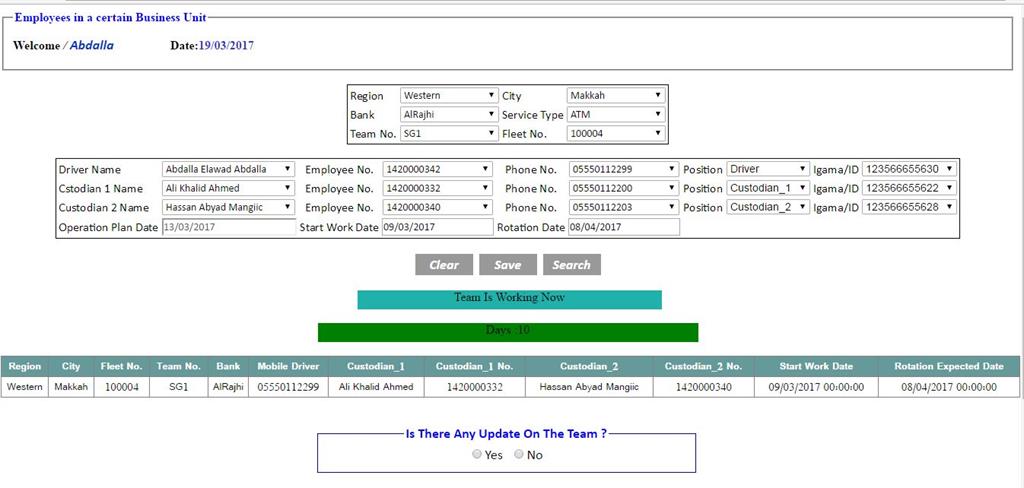Image resolution: width=1024 pixels, height=488 pixels.
Task: Click table cell 09/03/2017 00:00:00
Action: click(816, 387)
